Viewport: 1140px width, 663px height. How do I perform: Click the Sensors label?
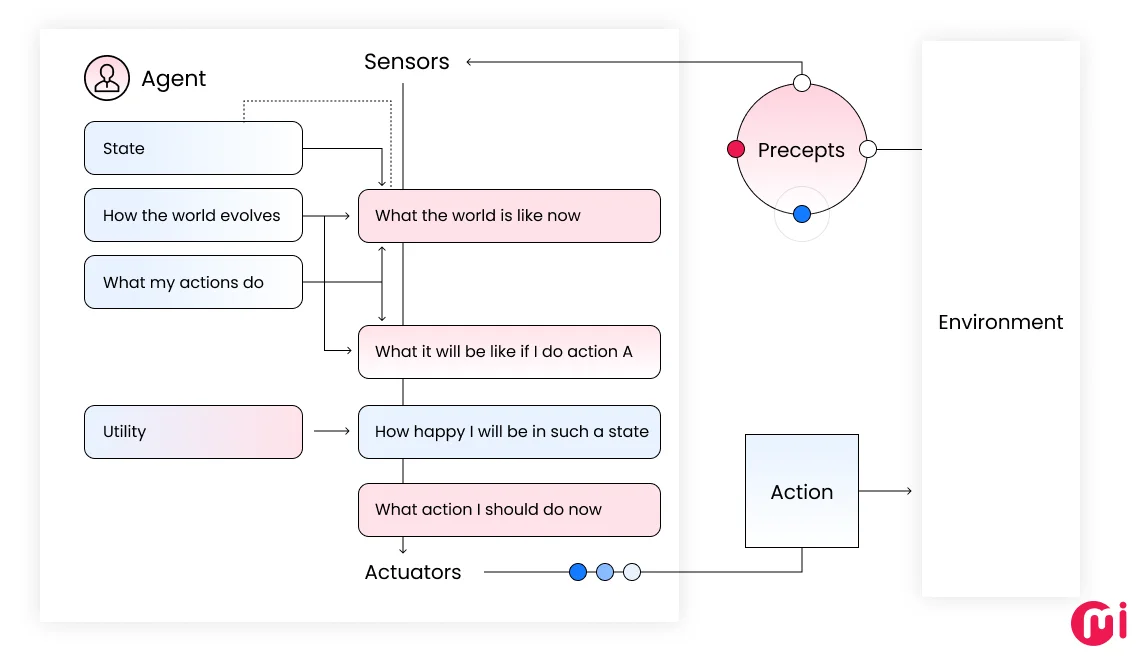pyautogui.click(x=406, y=62)
